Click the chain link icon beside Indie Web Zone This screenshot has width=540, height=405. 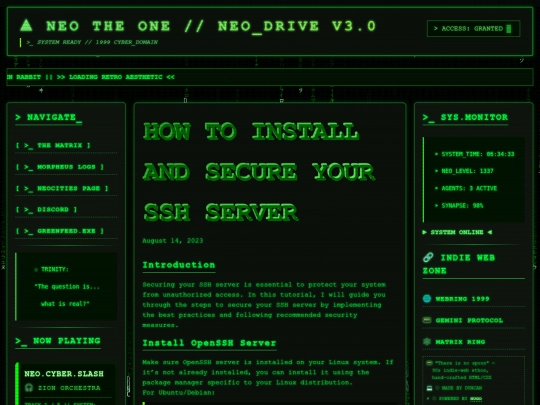(x=428, y=257)
